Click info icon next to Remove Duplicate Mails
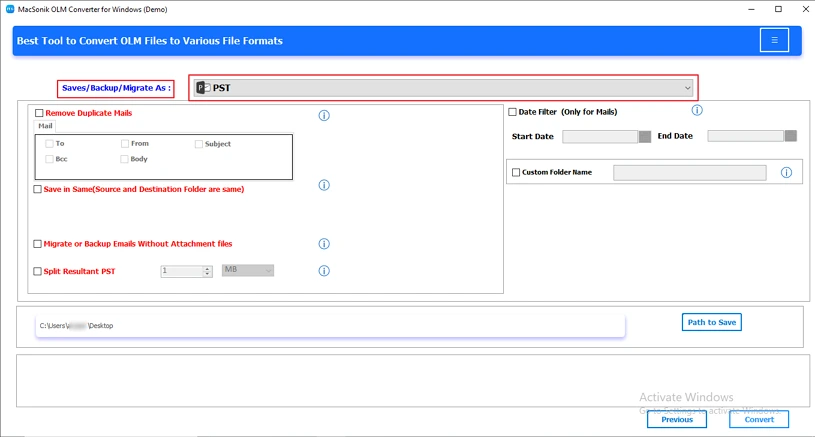 pos(324,115)
